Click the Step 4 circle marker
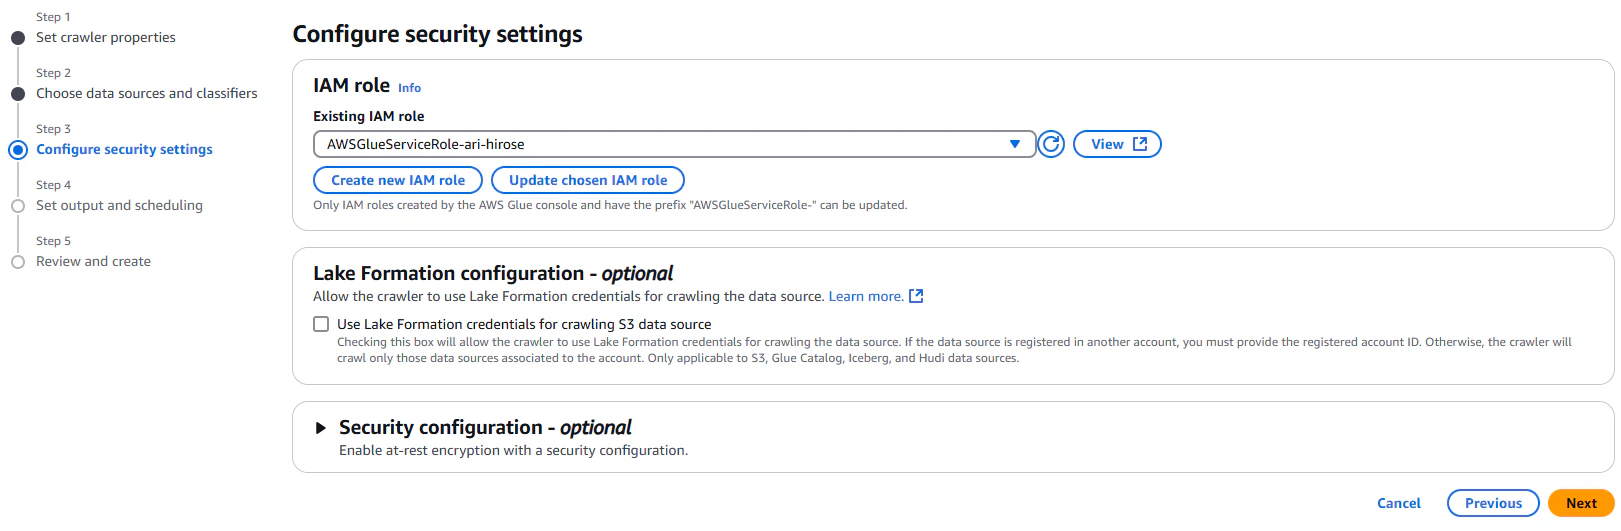1621x531 pixels. 17,206
